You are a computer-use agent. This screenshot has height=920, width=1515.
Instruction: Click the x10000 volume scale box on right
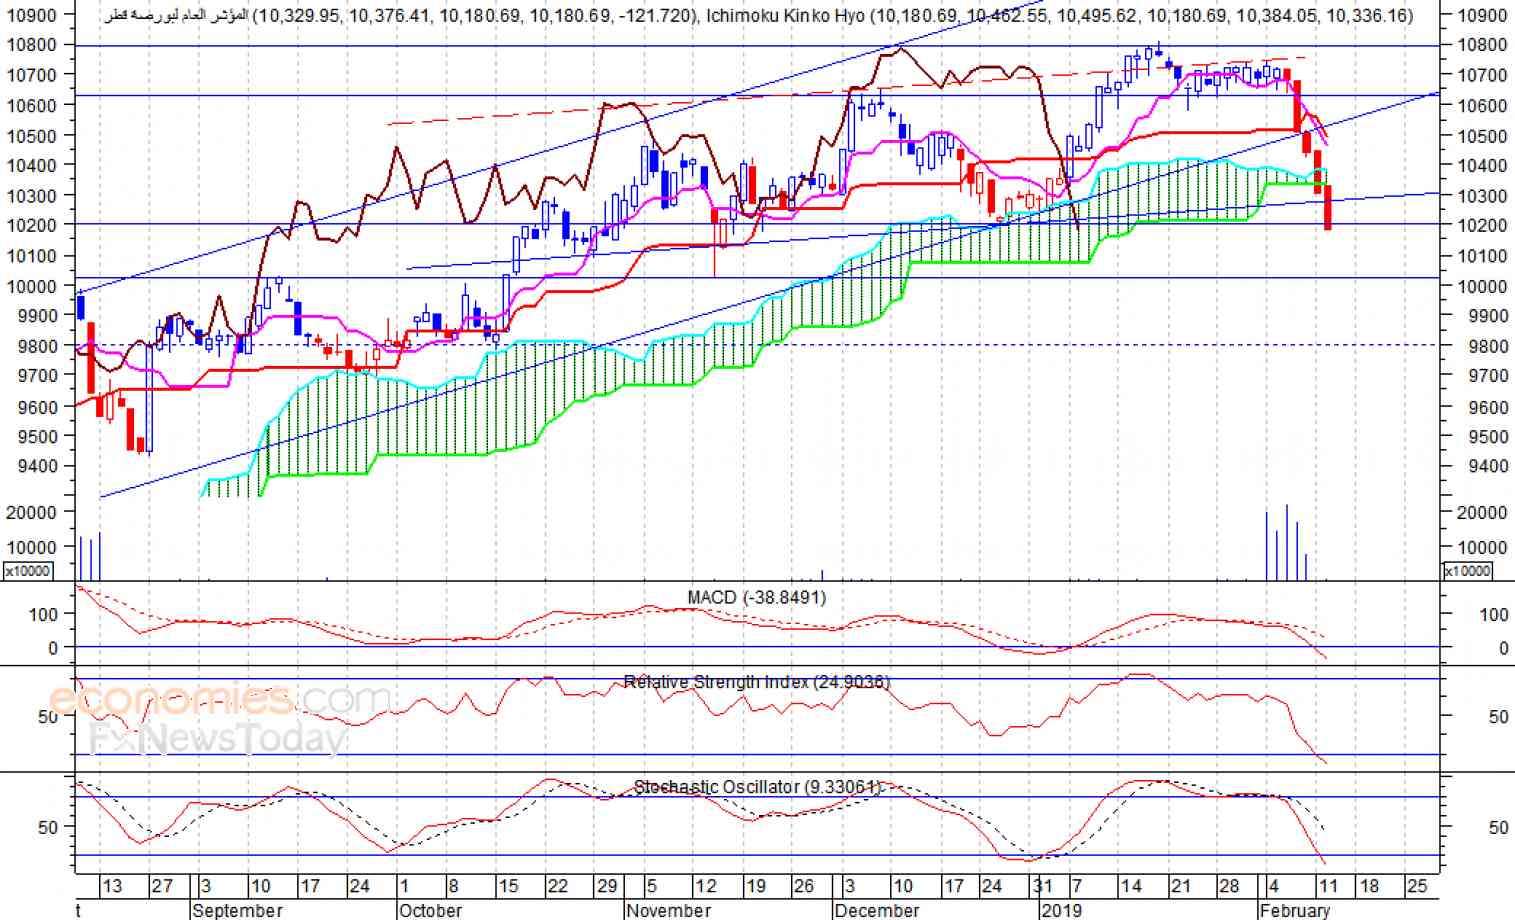click(1467, 571)
